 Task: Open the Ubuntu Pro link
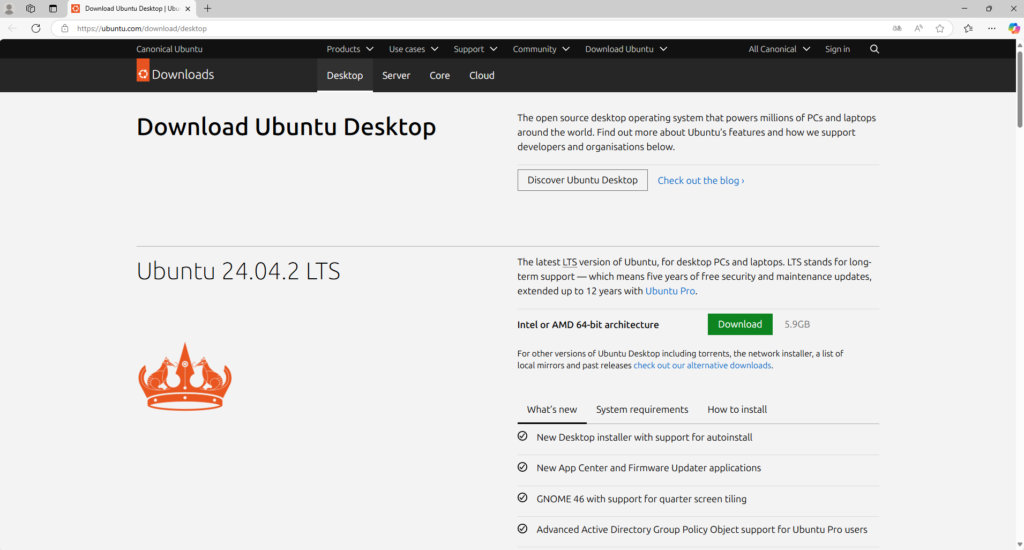tap(670, 291)
